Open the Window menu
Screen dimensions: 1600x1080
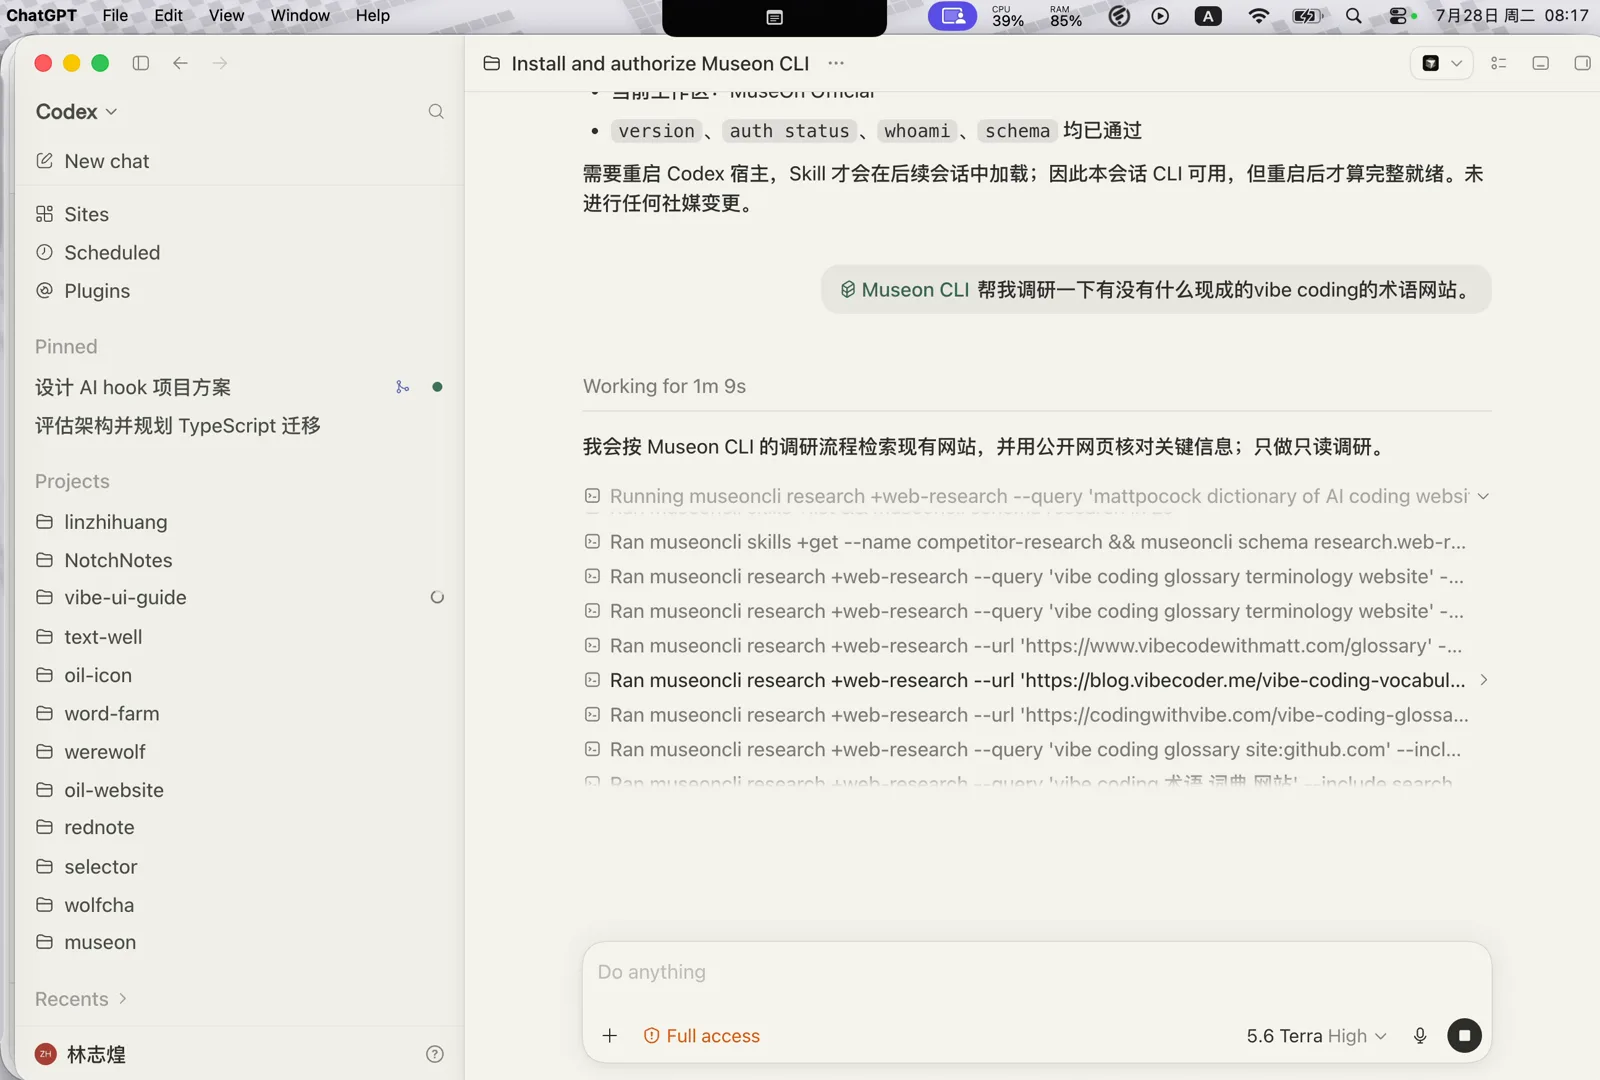click(300, 15)
